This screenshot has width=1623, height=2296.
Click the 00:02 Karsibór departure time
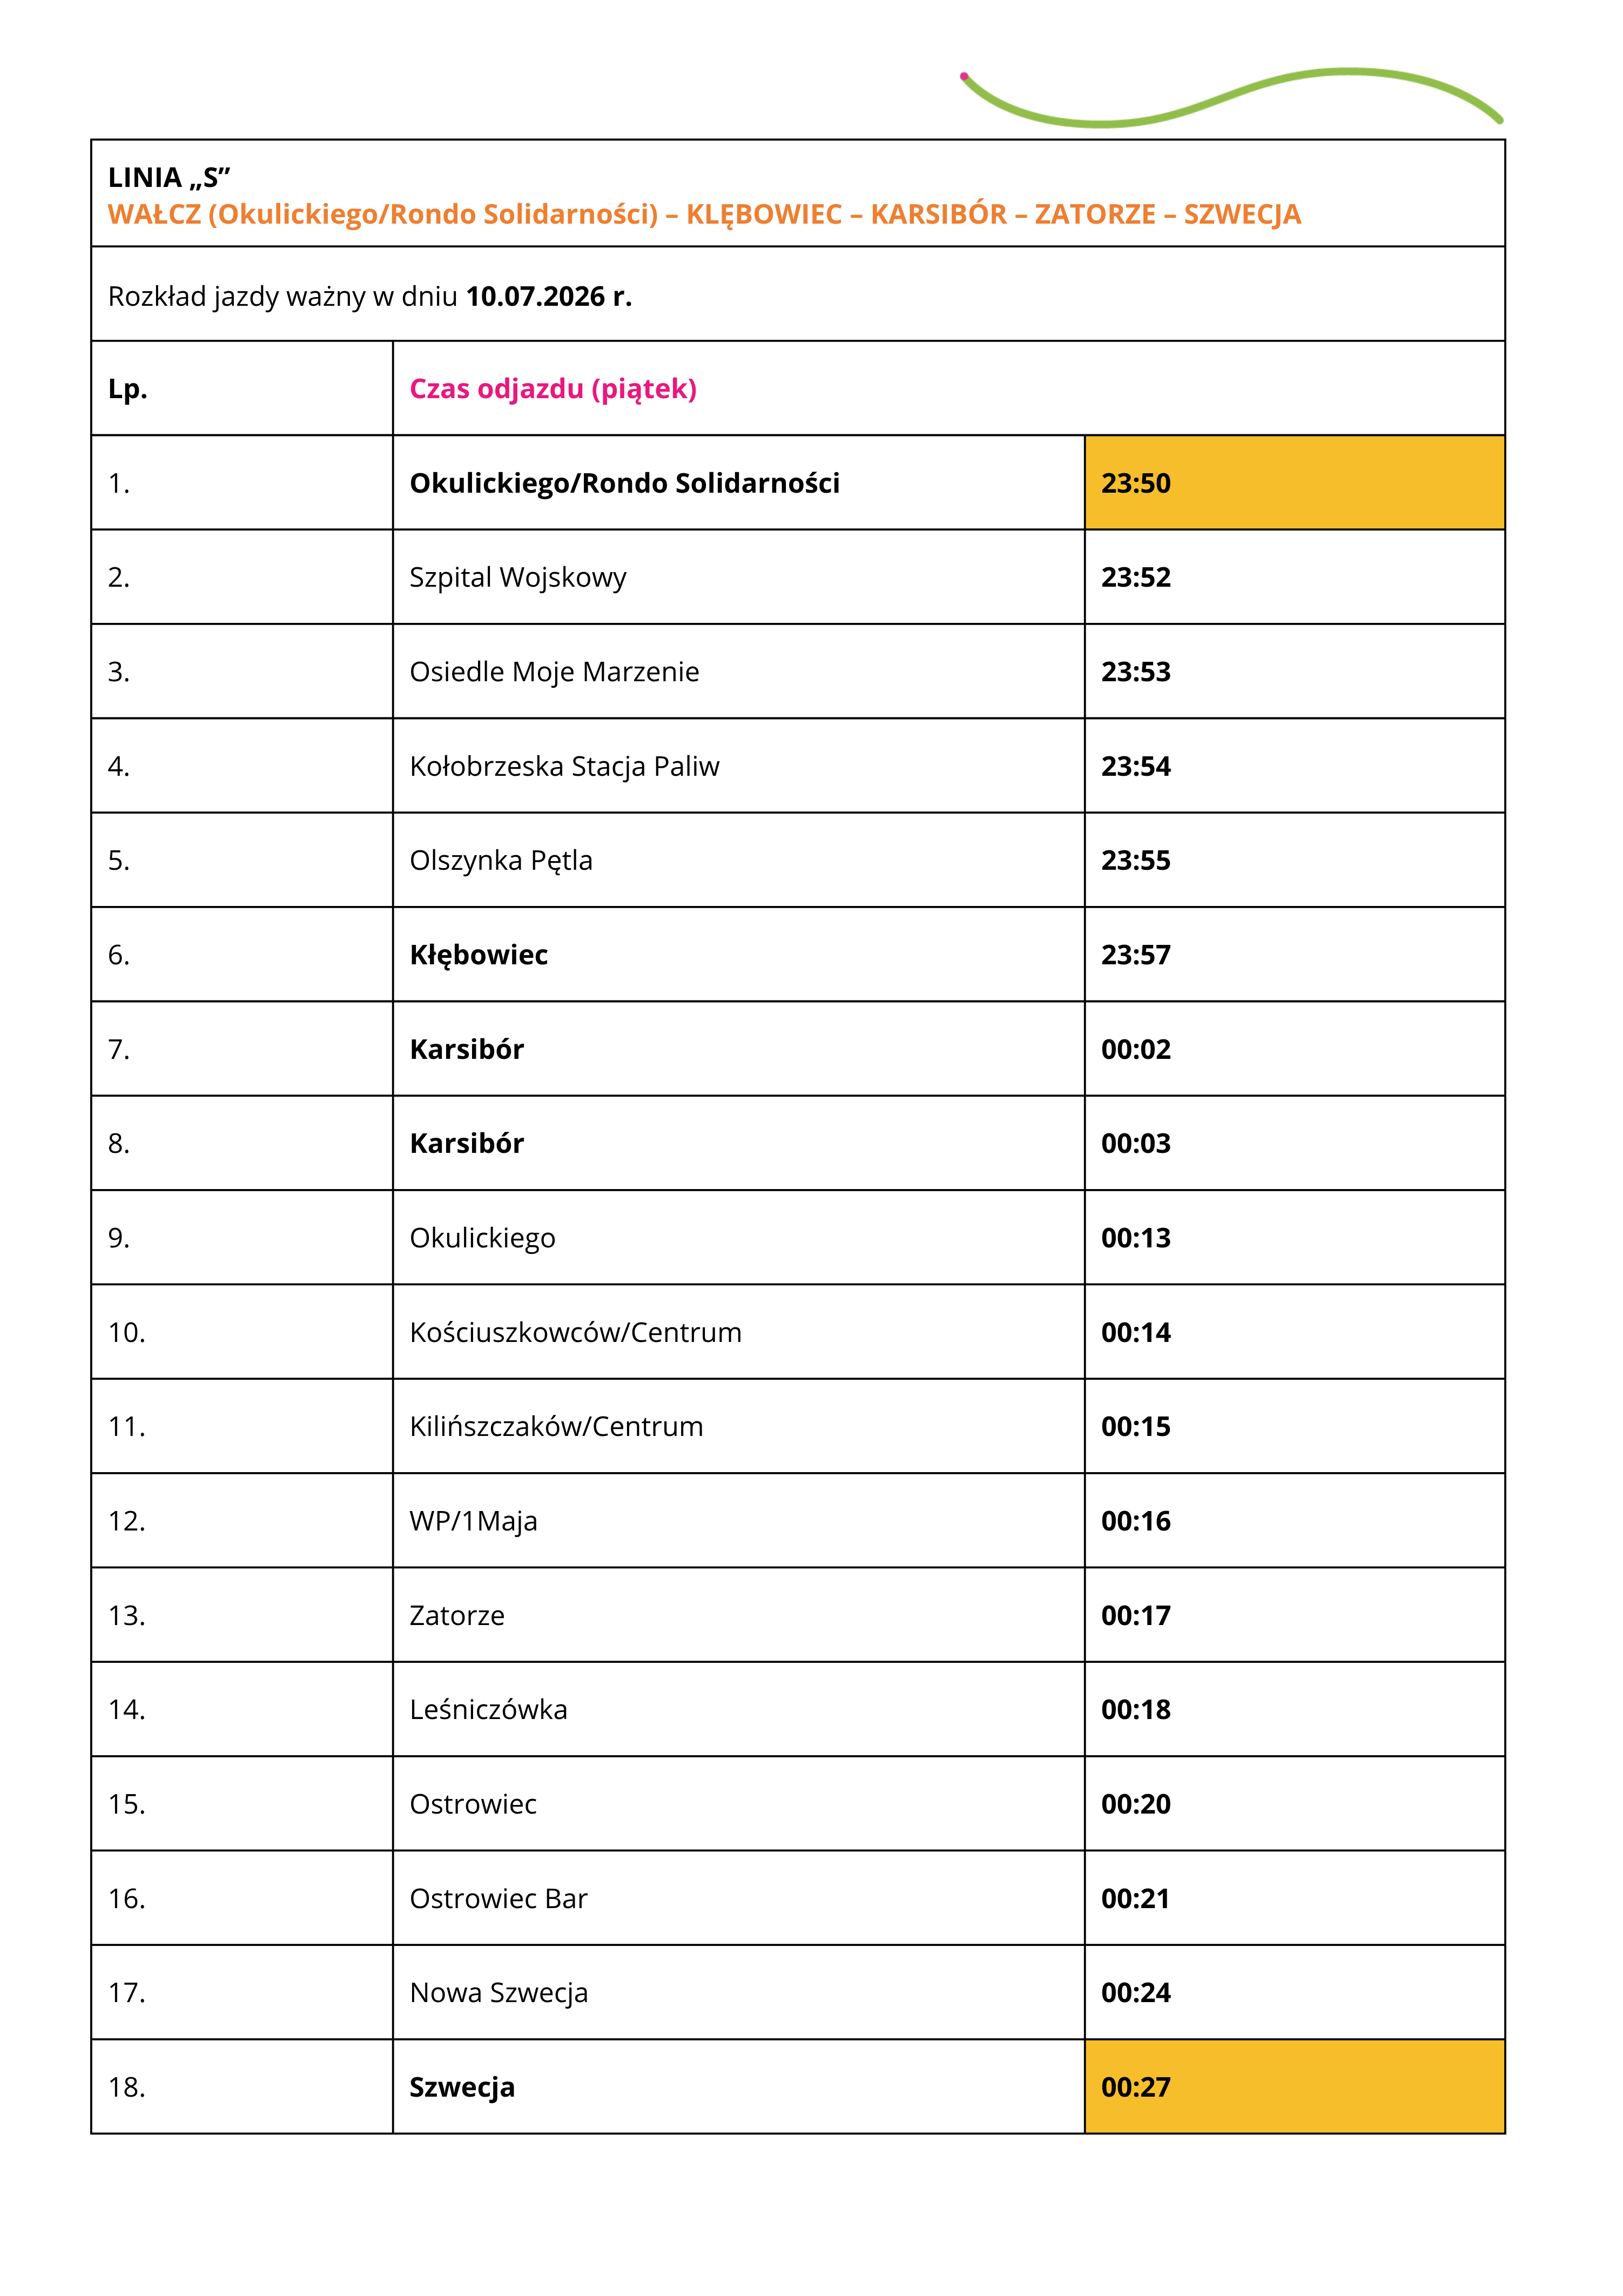pos(1135,1049)
